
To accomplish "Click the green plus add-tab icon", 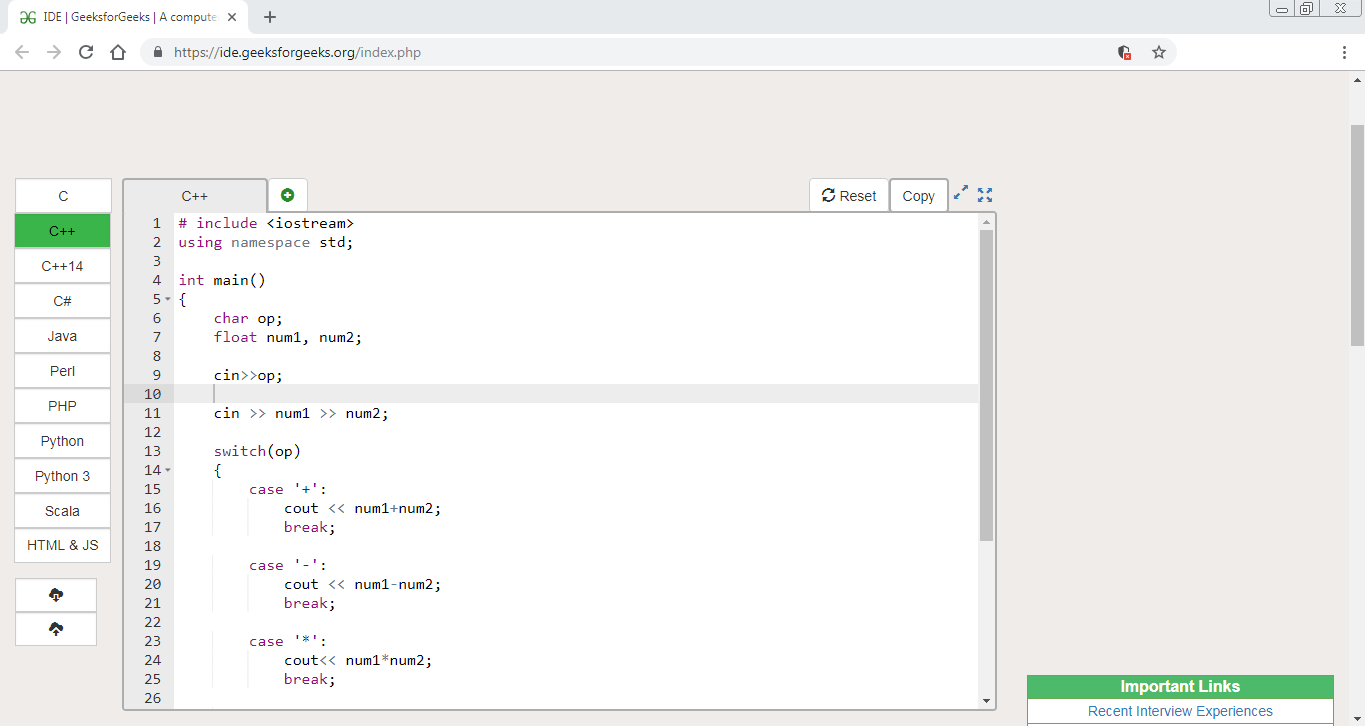I will [288, 195].
